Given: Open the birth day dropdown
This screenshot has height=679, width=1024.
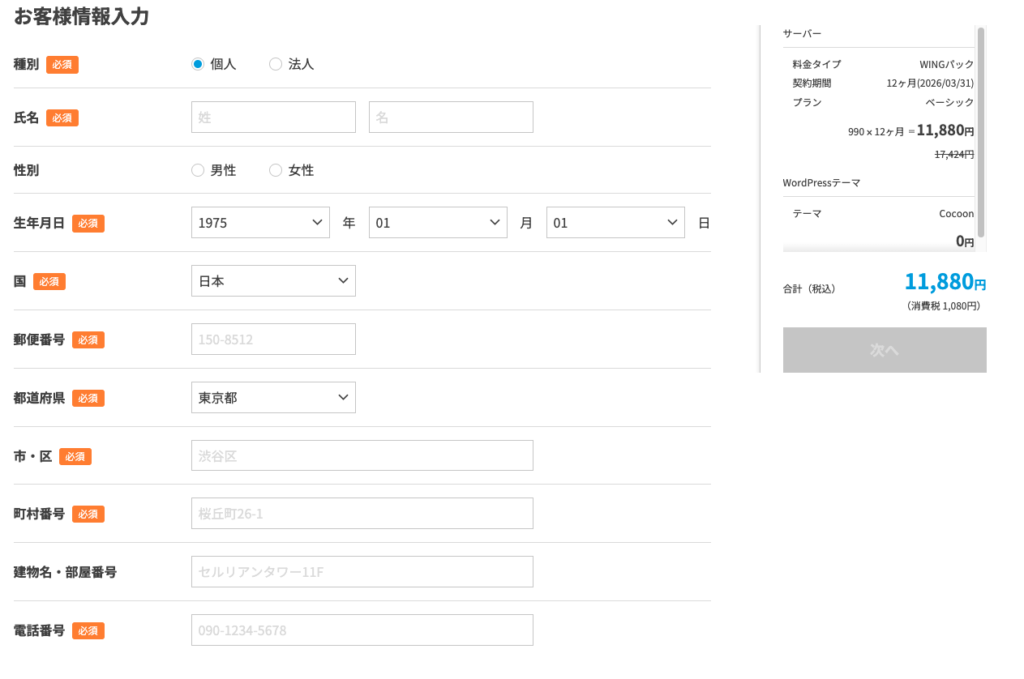Looking at the screenshot, I should (x=615, y=223).
